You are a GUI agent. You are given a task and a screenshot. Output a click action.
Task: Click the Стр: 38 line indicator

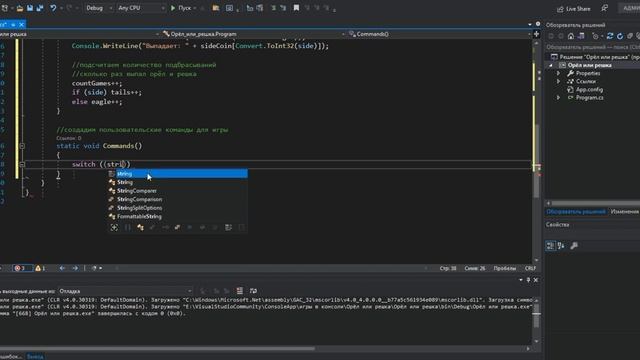click(448, 268)
